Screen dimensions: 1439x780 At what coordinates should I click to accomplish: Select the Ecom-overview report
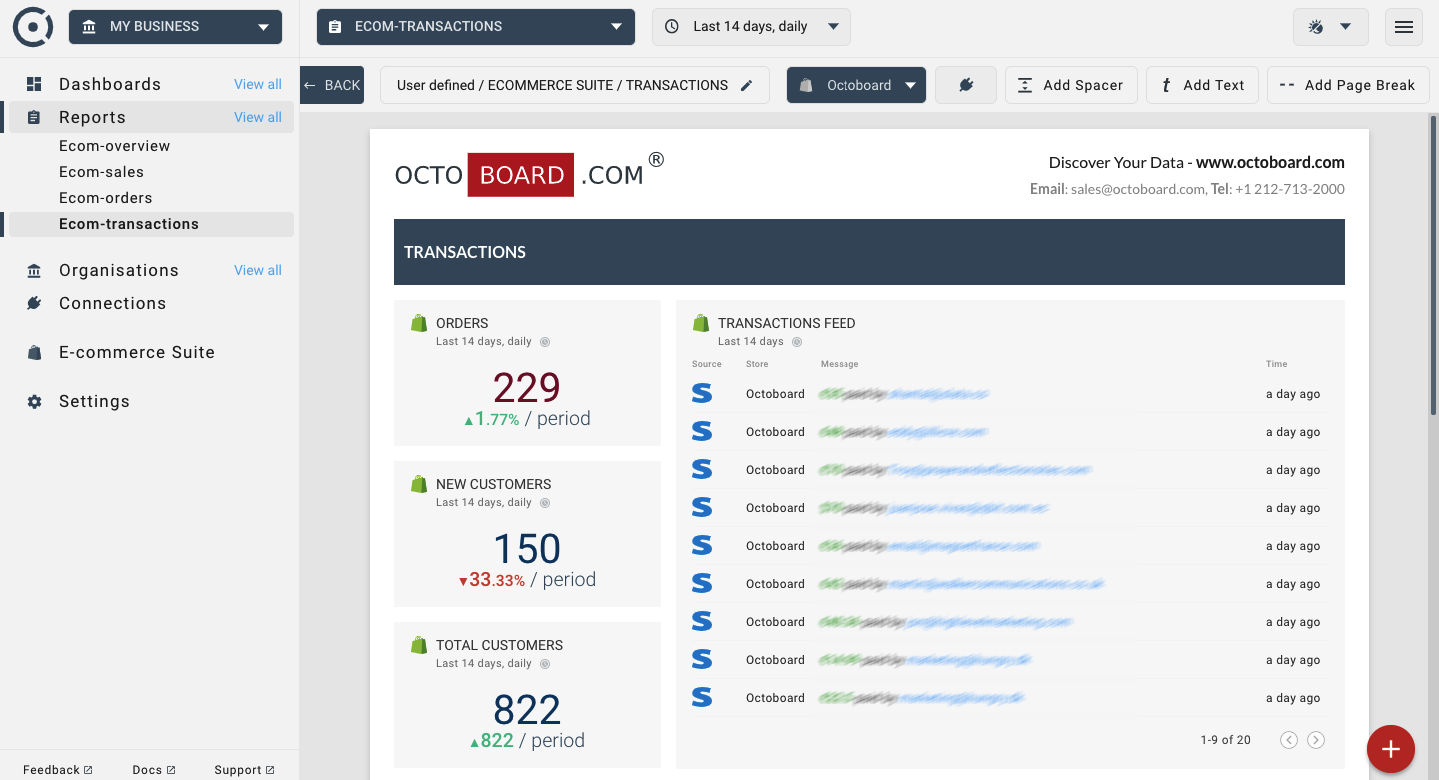pyautogui.click(x=114, y=146)
